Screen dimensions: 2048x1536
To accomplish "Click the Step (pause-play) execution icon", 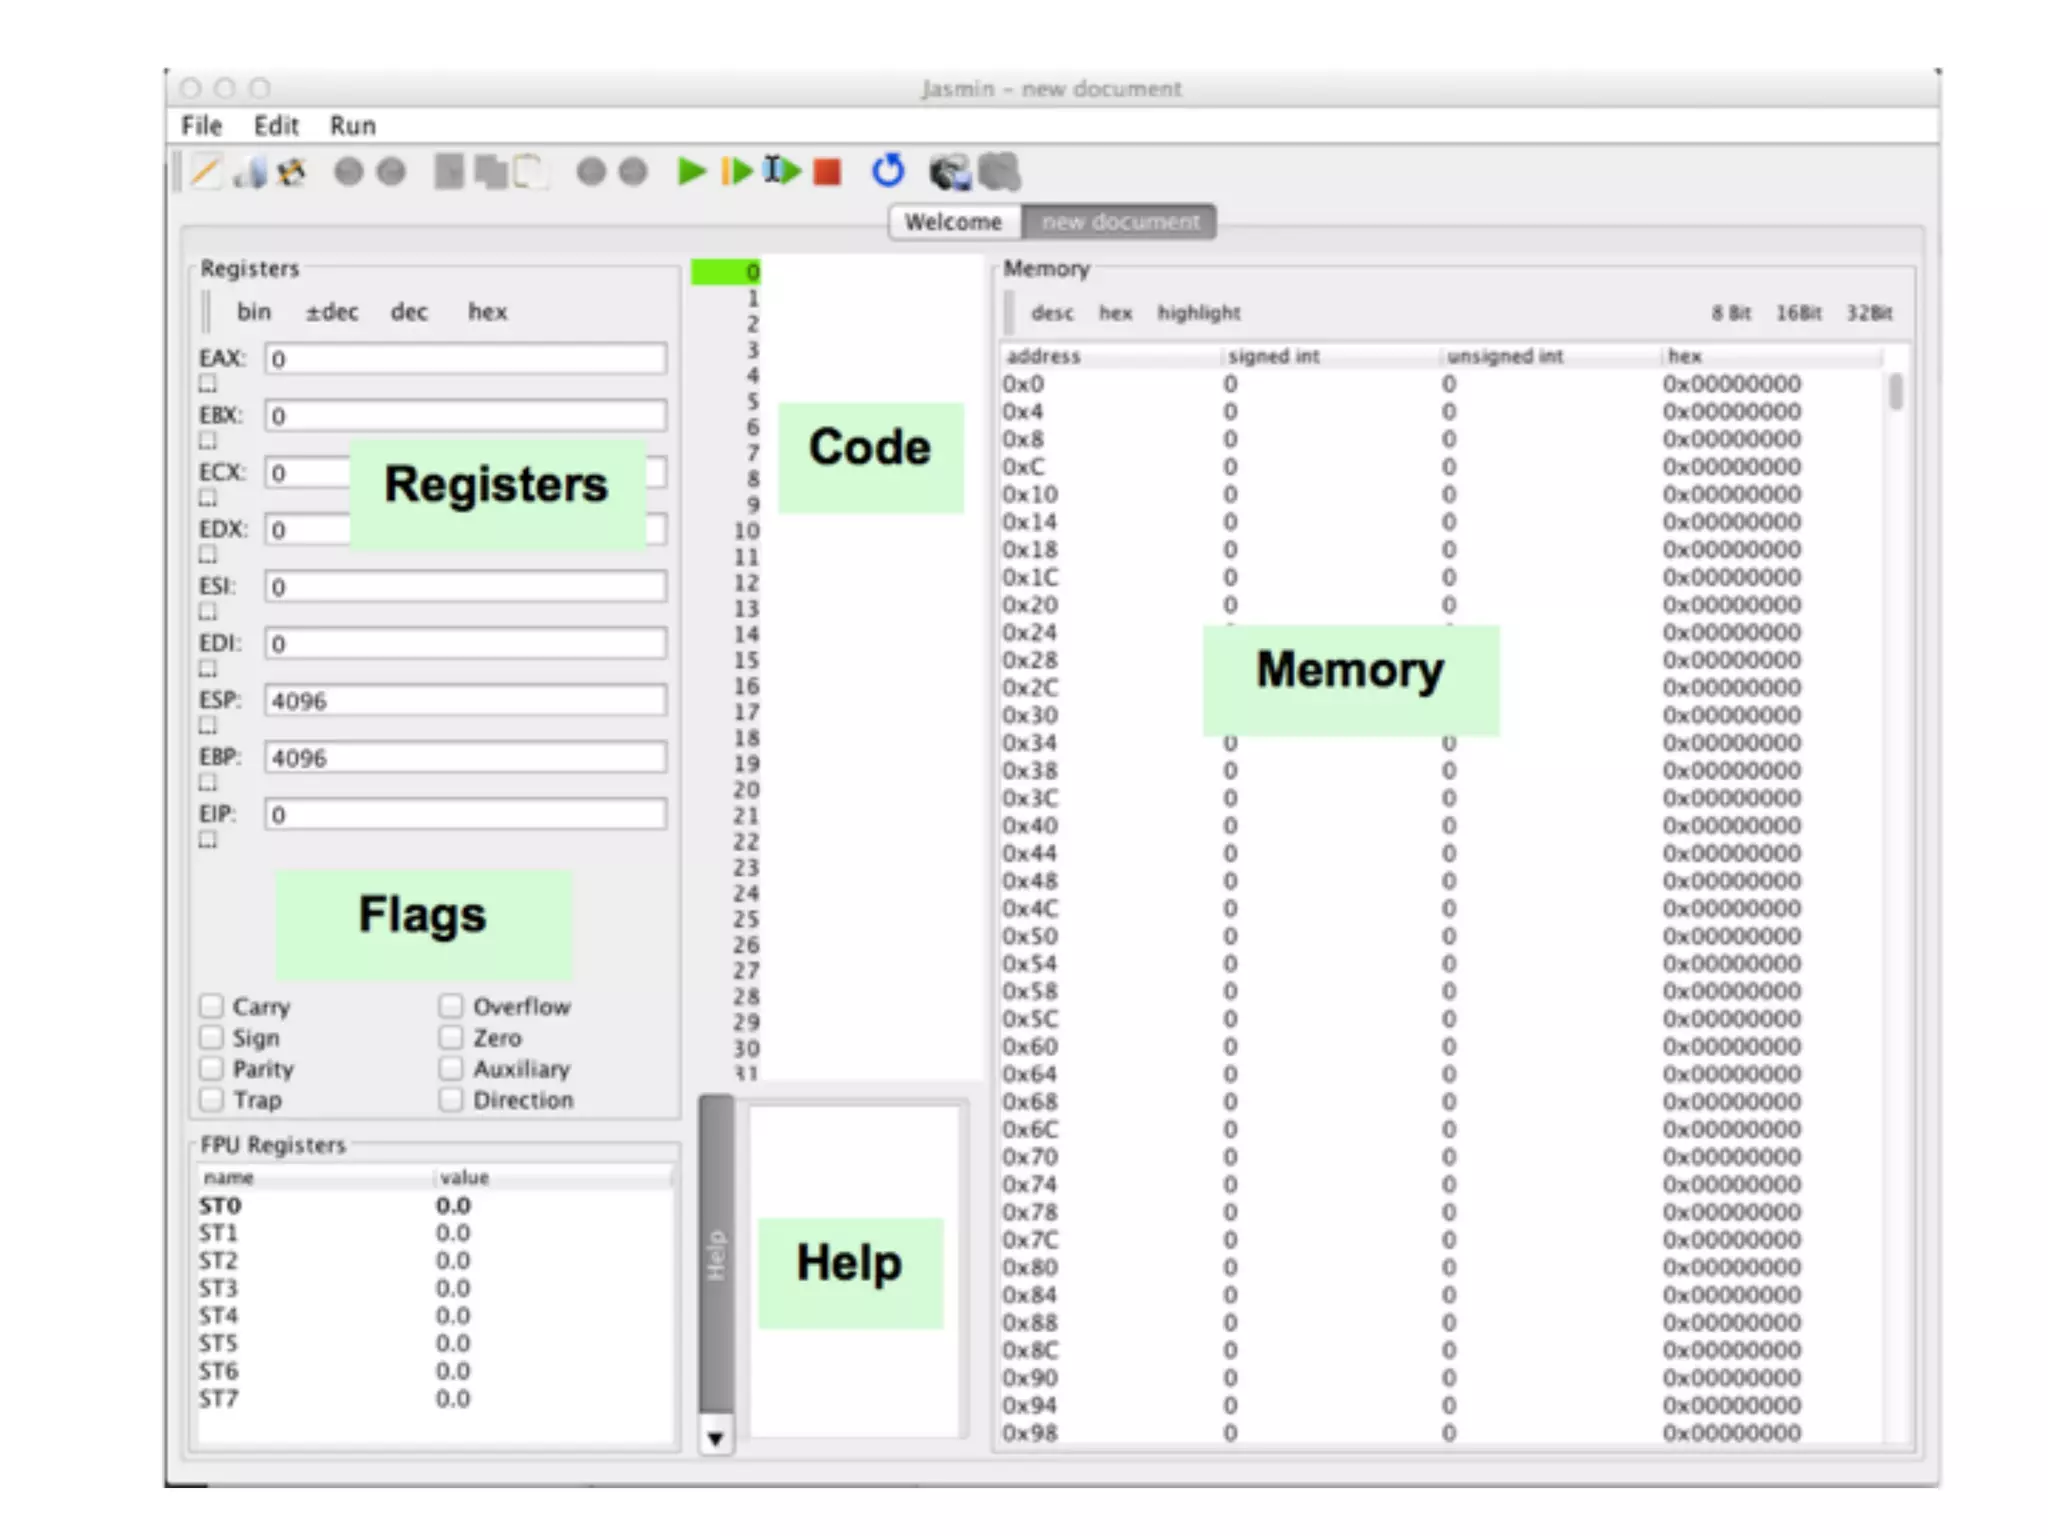I will 736,172.
